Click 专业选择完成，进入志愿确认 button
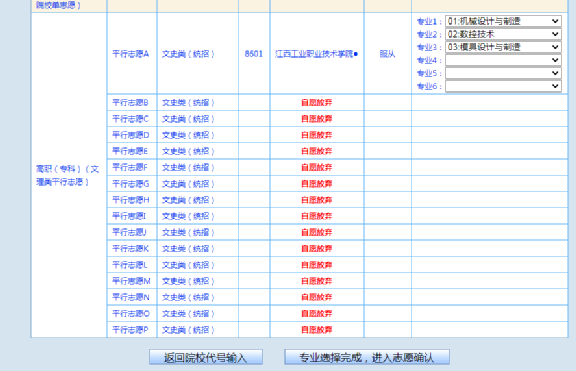The width and height of the screenshot is (576, 371). pyautogui.click(x=367, y=357)
